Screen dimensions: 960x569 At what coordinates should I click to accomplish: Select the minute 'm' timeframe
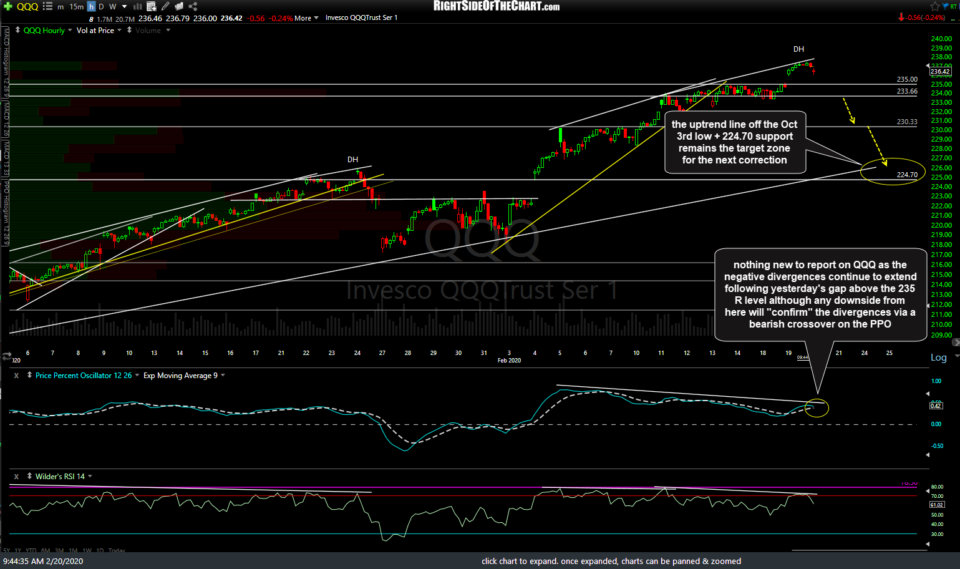pyautogui.click(x=60, y=7)
